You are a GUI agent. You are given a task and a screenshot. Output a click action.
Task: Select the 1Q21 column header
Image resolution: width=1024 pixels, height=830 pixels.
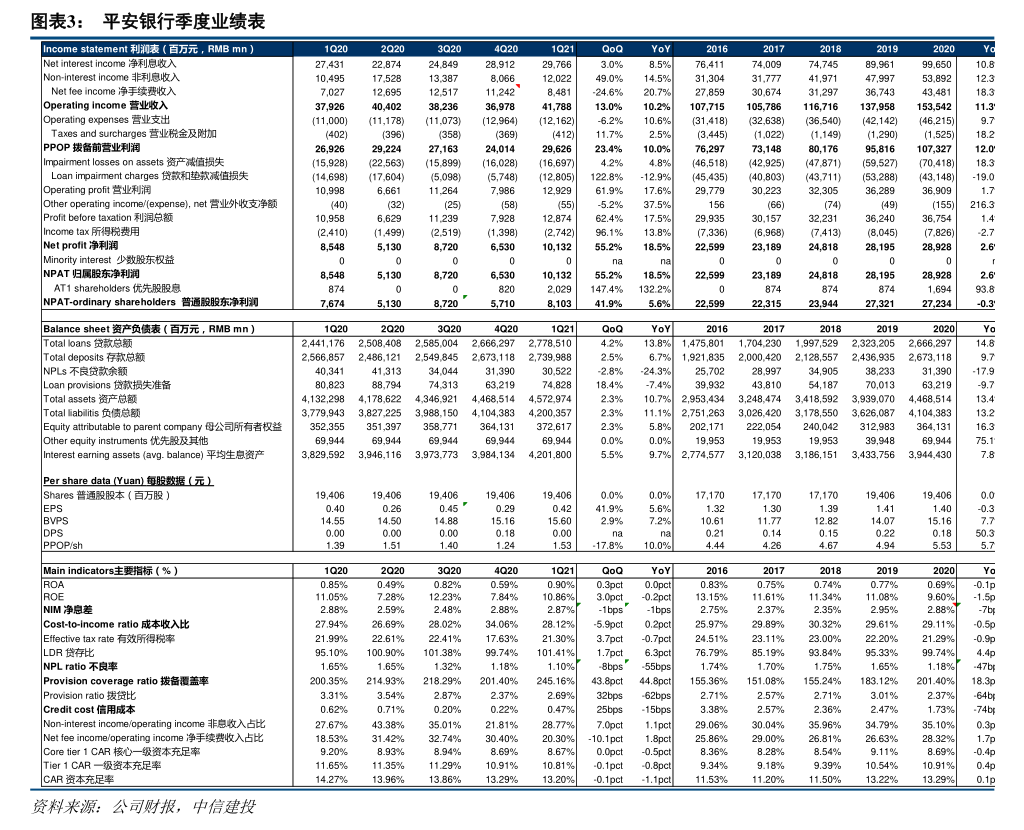tap(562, 49)
